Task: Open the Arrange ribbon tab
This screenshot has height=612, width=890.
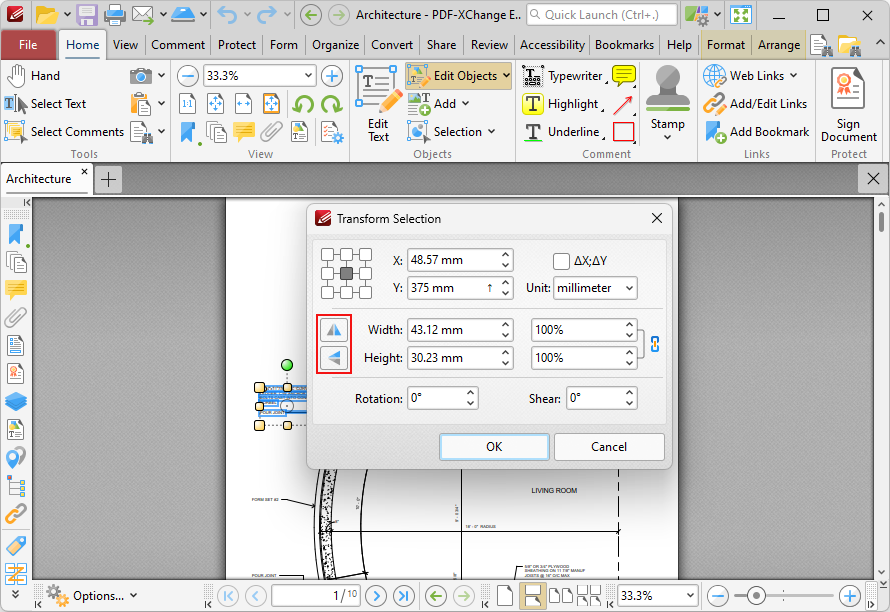Action: click(x=779, y=45)
